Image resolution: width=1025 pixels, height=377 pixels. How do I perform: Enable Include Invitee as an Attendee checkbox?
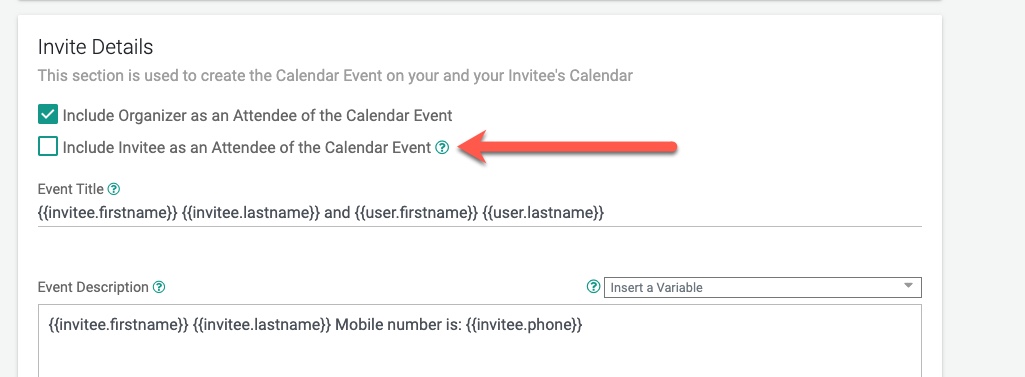click(48, 146)
